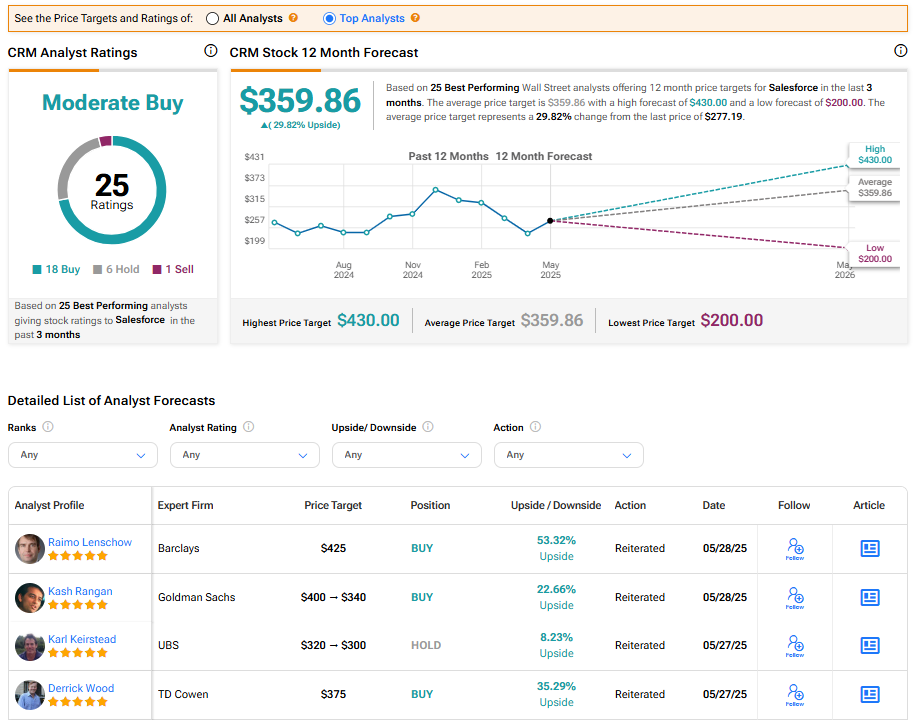Image resolution: width=916 pixels, height=720 pixels.
Task: Click Highest Price Target $430.00 value
Action: [369, 320]
